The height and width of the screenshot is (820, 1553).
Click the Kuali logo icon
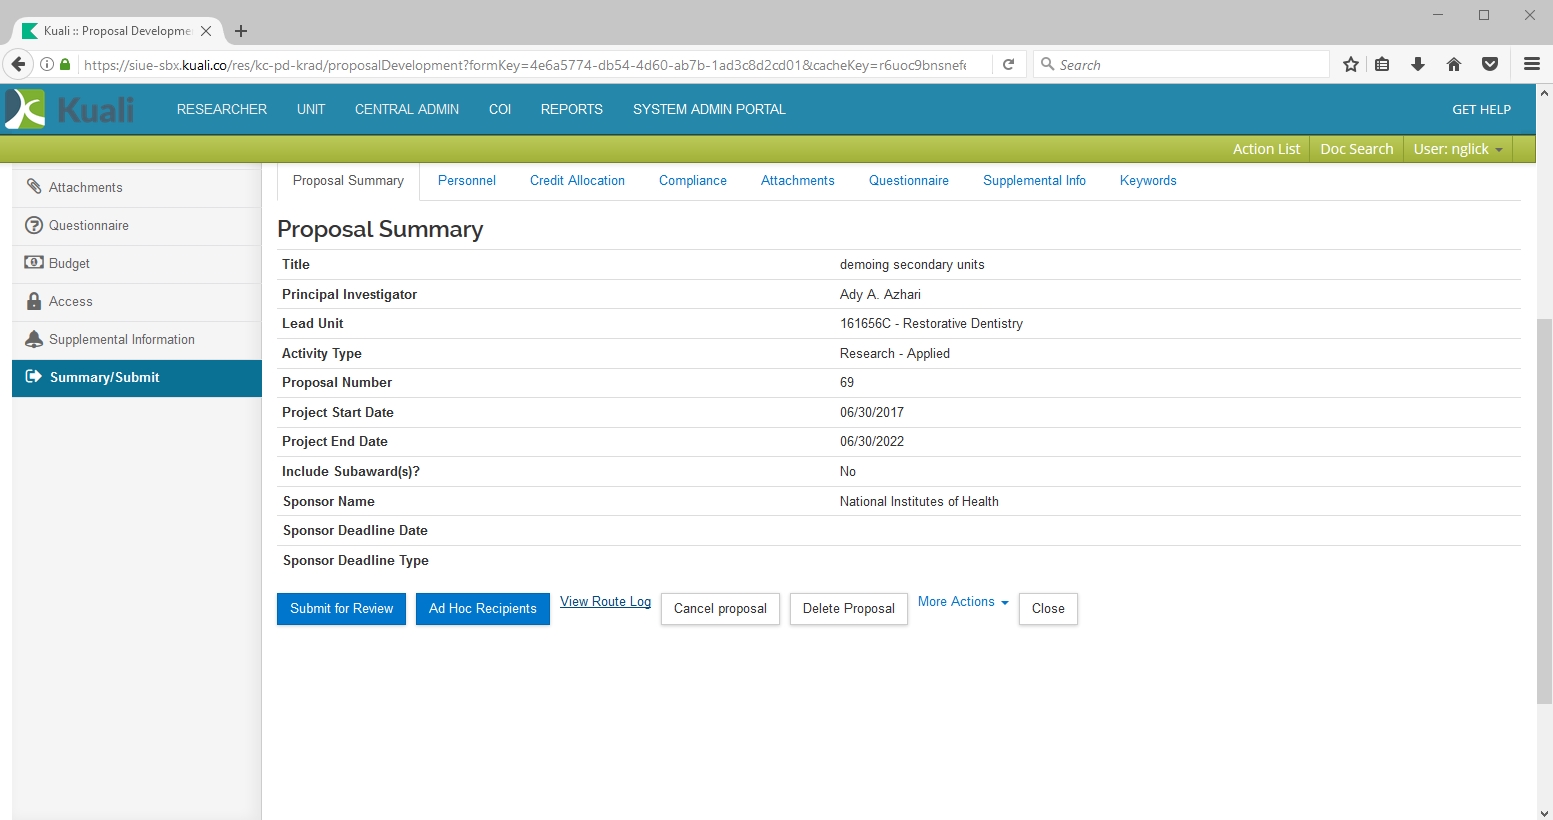[26, 109]
